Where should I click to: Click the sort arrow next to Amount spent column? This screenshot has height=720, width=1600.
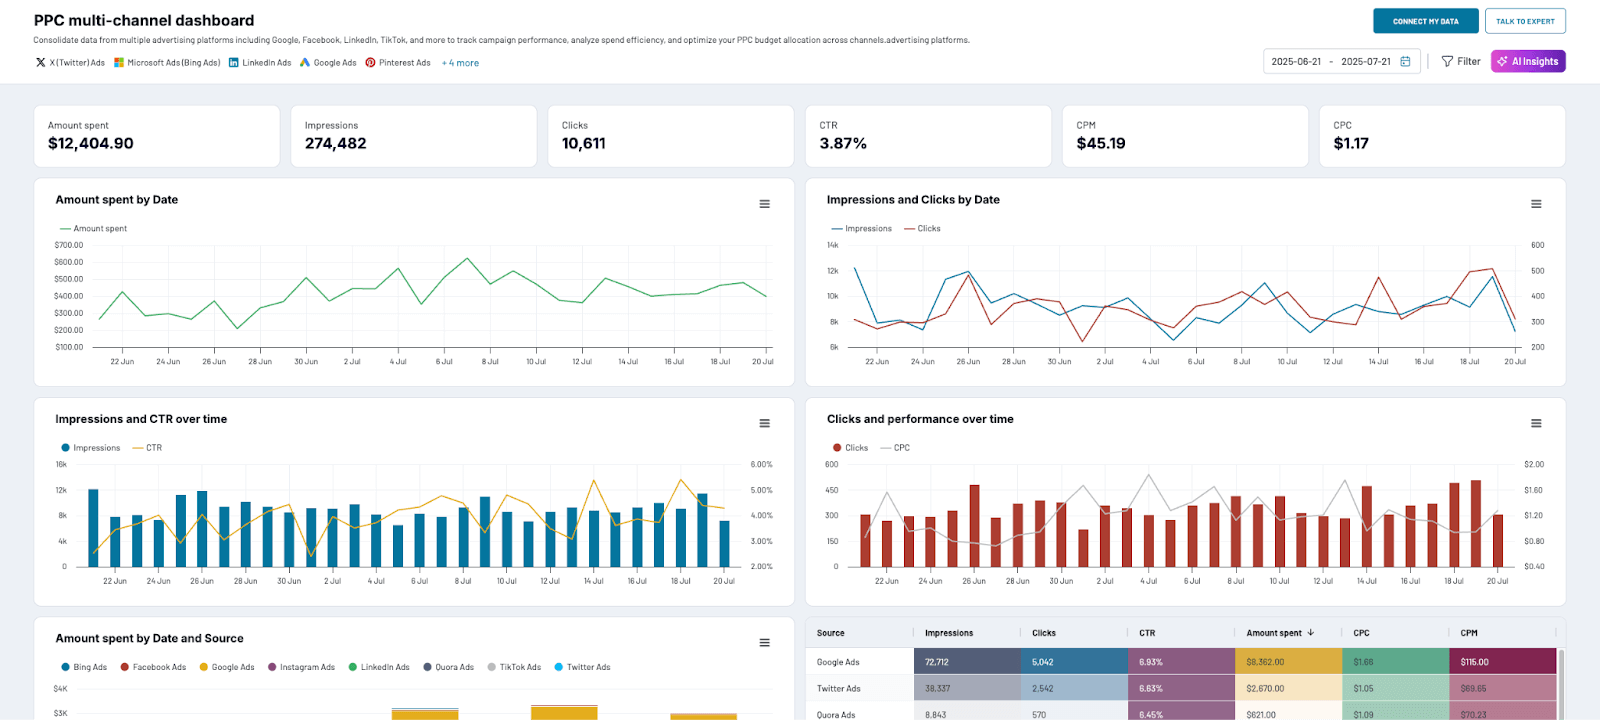(x=1311, y=633)
